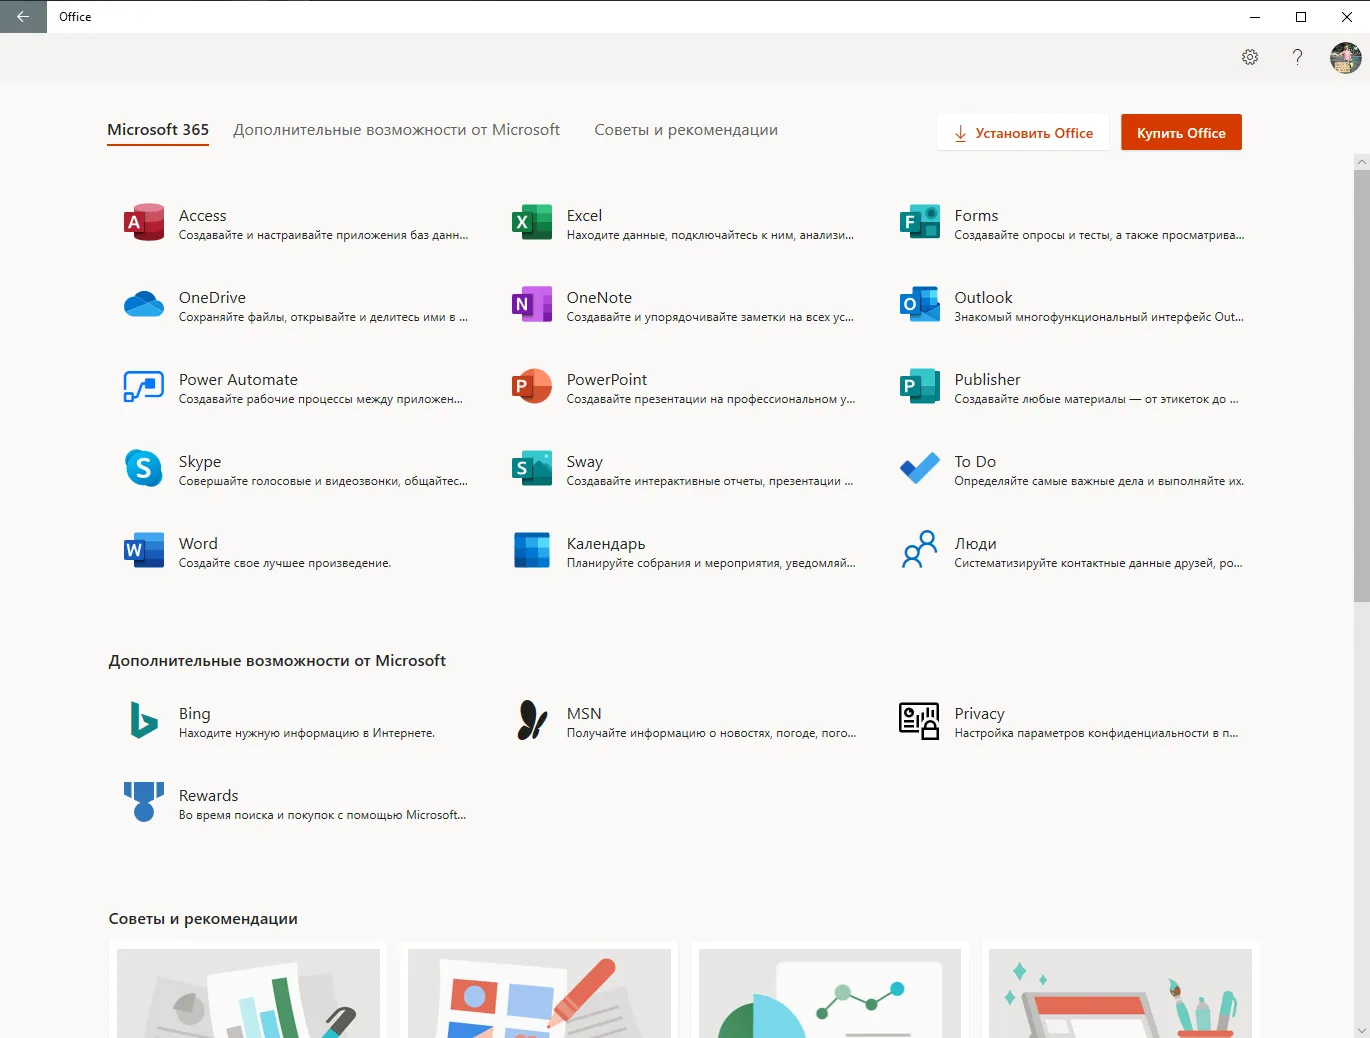The image size is (1370, 1038).
Task: Click the Bing description text
Action: [x=307, y=733]
